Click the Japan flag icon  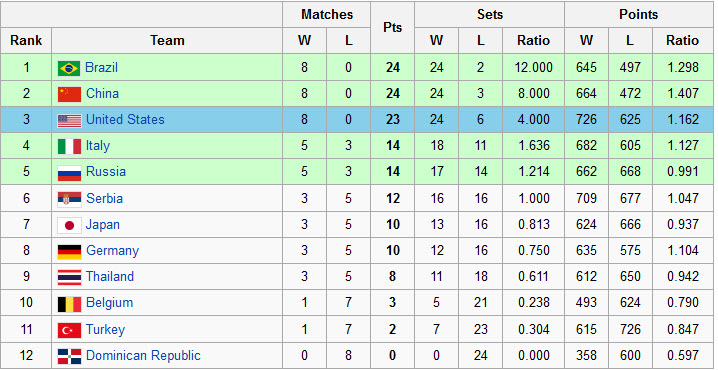point(70,225)
